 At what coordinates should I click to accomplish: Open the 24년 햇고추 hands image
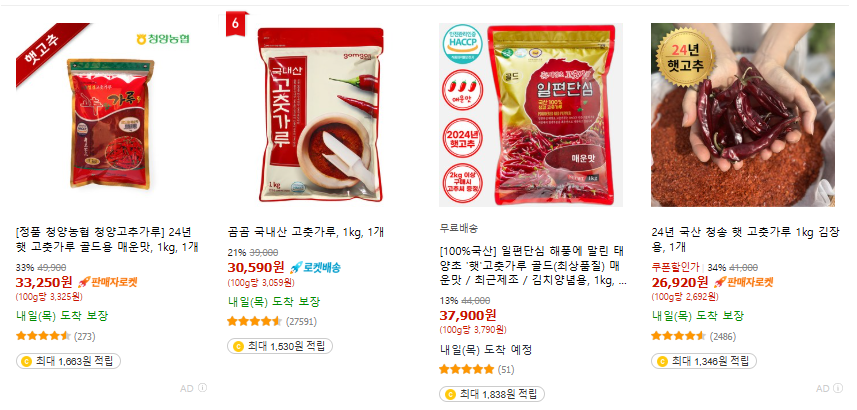[x=743, y=115]
